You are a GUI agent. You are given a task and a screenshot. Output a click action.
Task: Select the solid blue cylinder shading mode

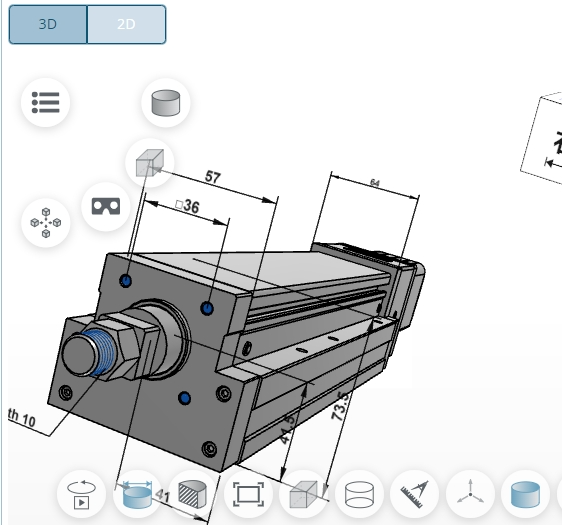[x=525, y=495]
